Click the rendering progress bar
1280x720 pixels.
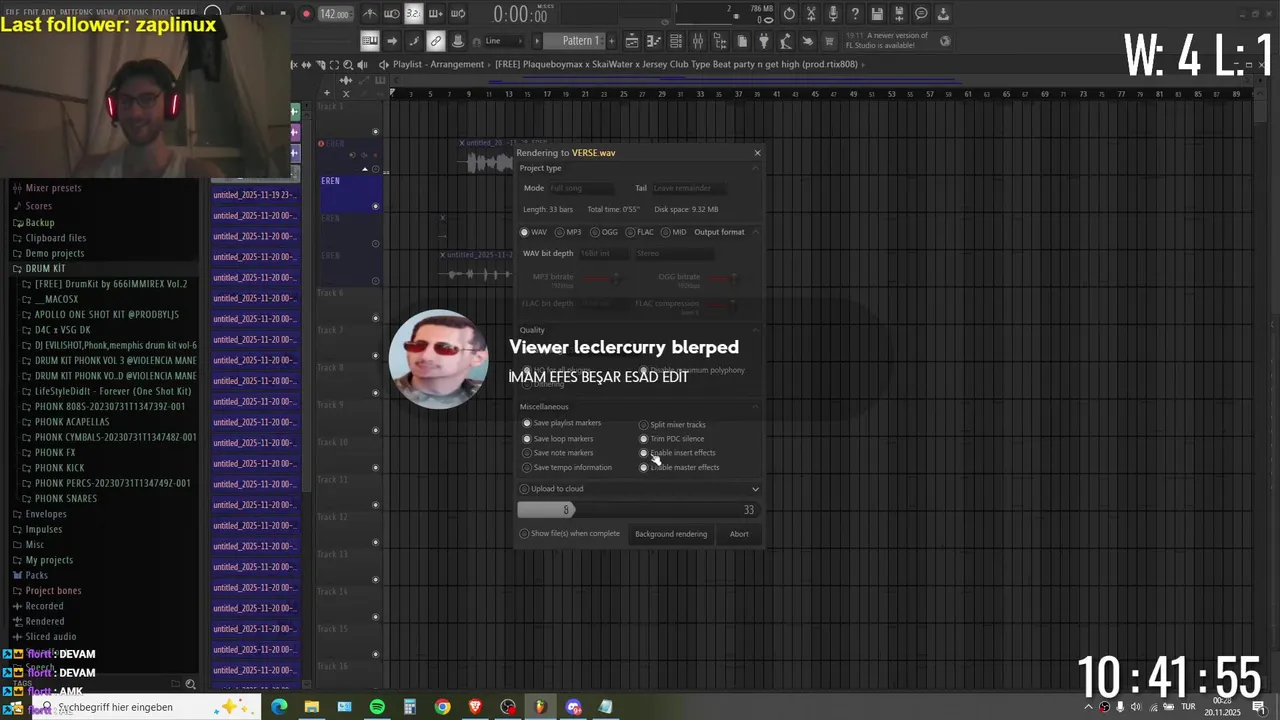(x=637, y=510)
